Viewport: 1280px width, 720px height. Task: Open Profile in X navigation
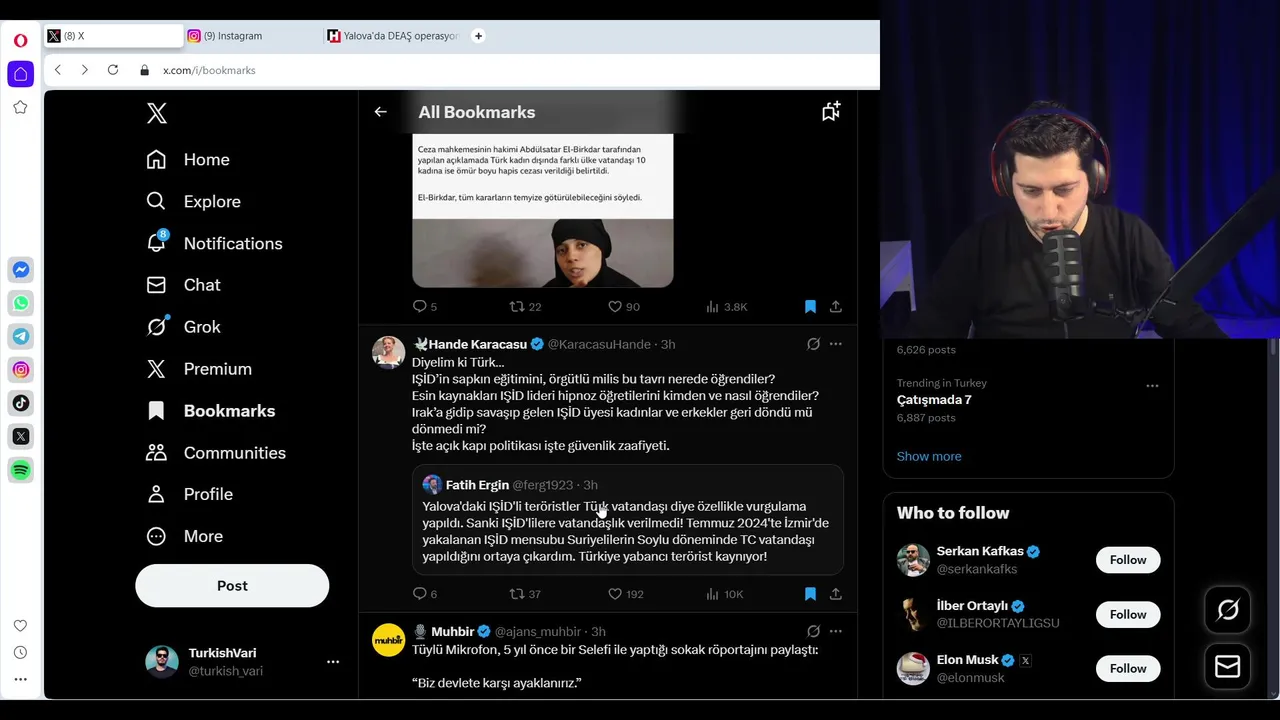[x=189, y=494]
